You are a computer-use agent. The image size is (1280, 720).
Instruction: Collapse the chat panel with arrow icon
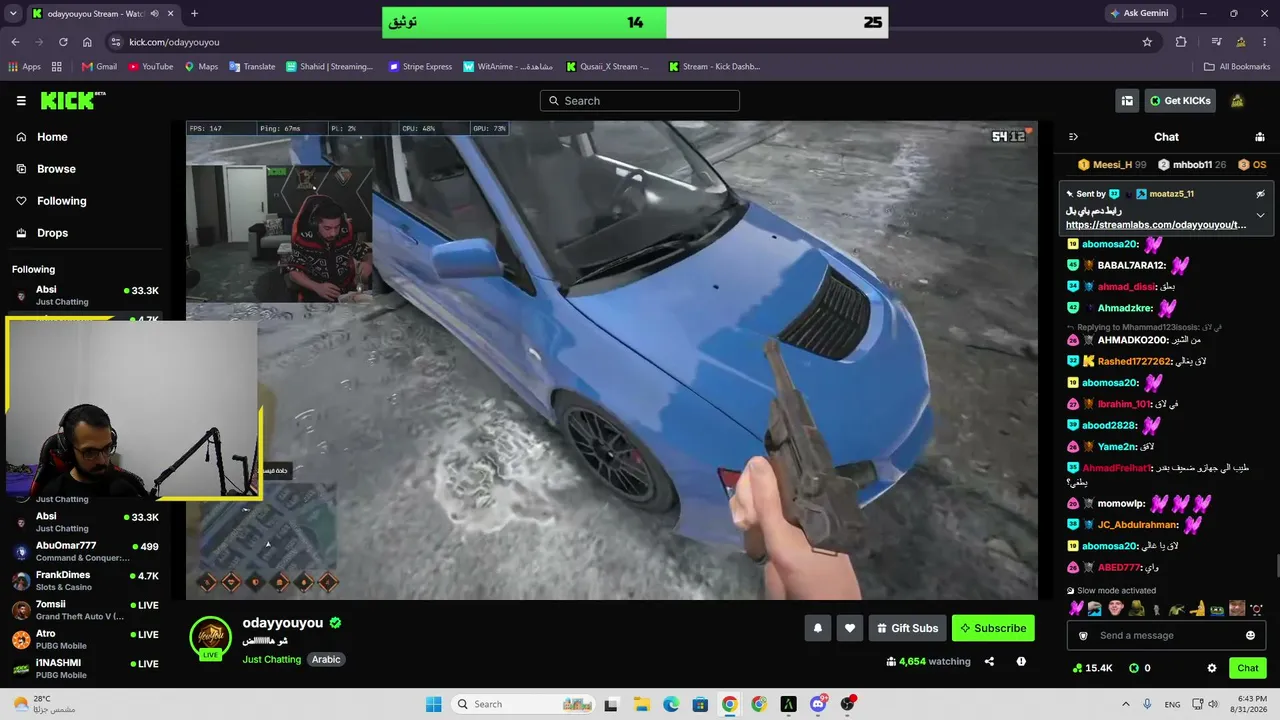point(1073,137)
